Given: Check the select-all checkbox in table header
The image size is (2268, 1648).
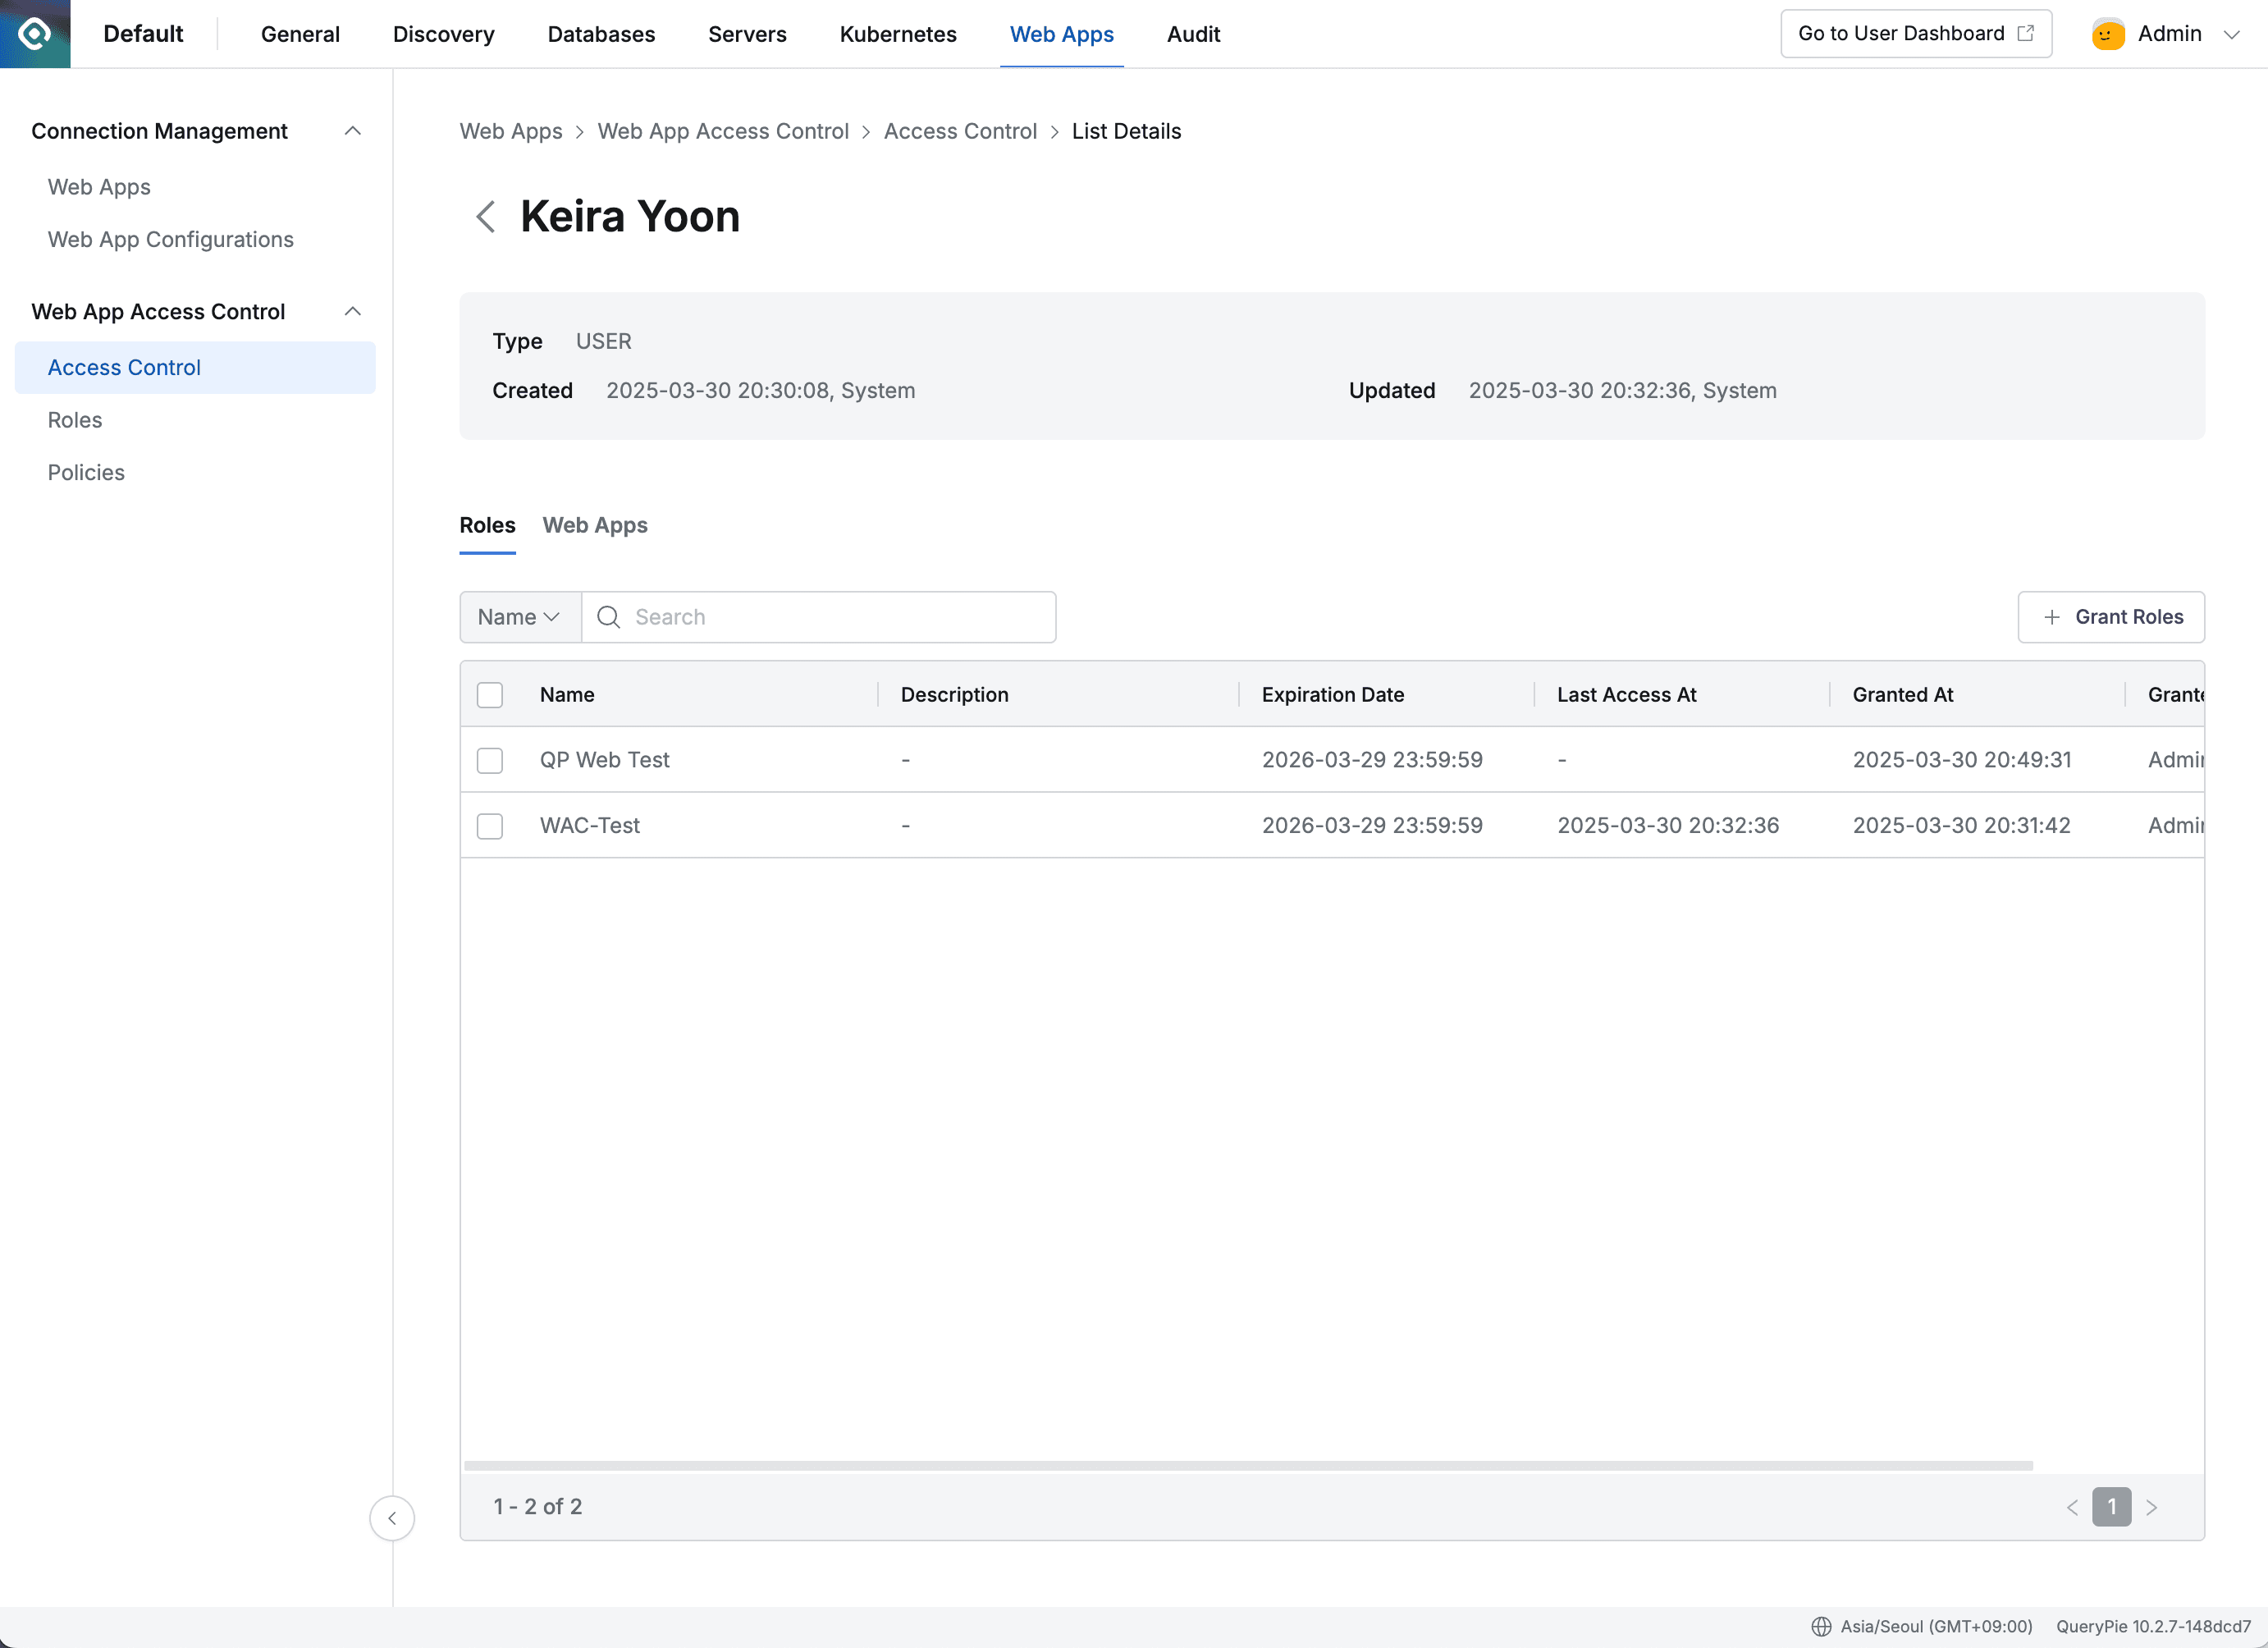Looking at the screenshot, I should 490,694.
